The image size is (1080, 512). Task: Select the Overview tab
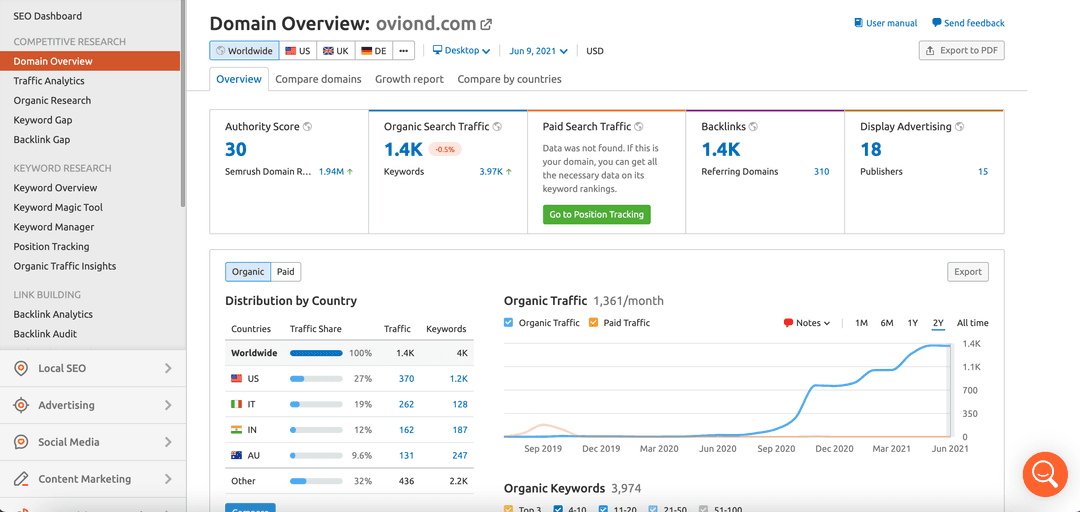[x=239, y=79]
